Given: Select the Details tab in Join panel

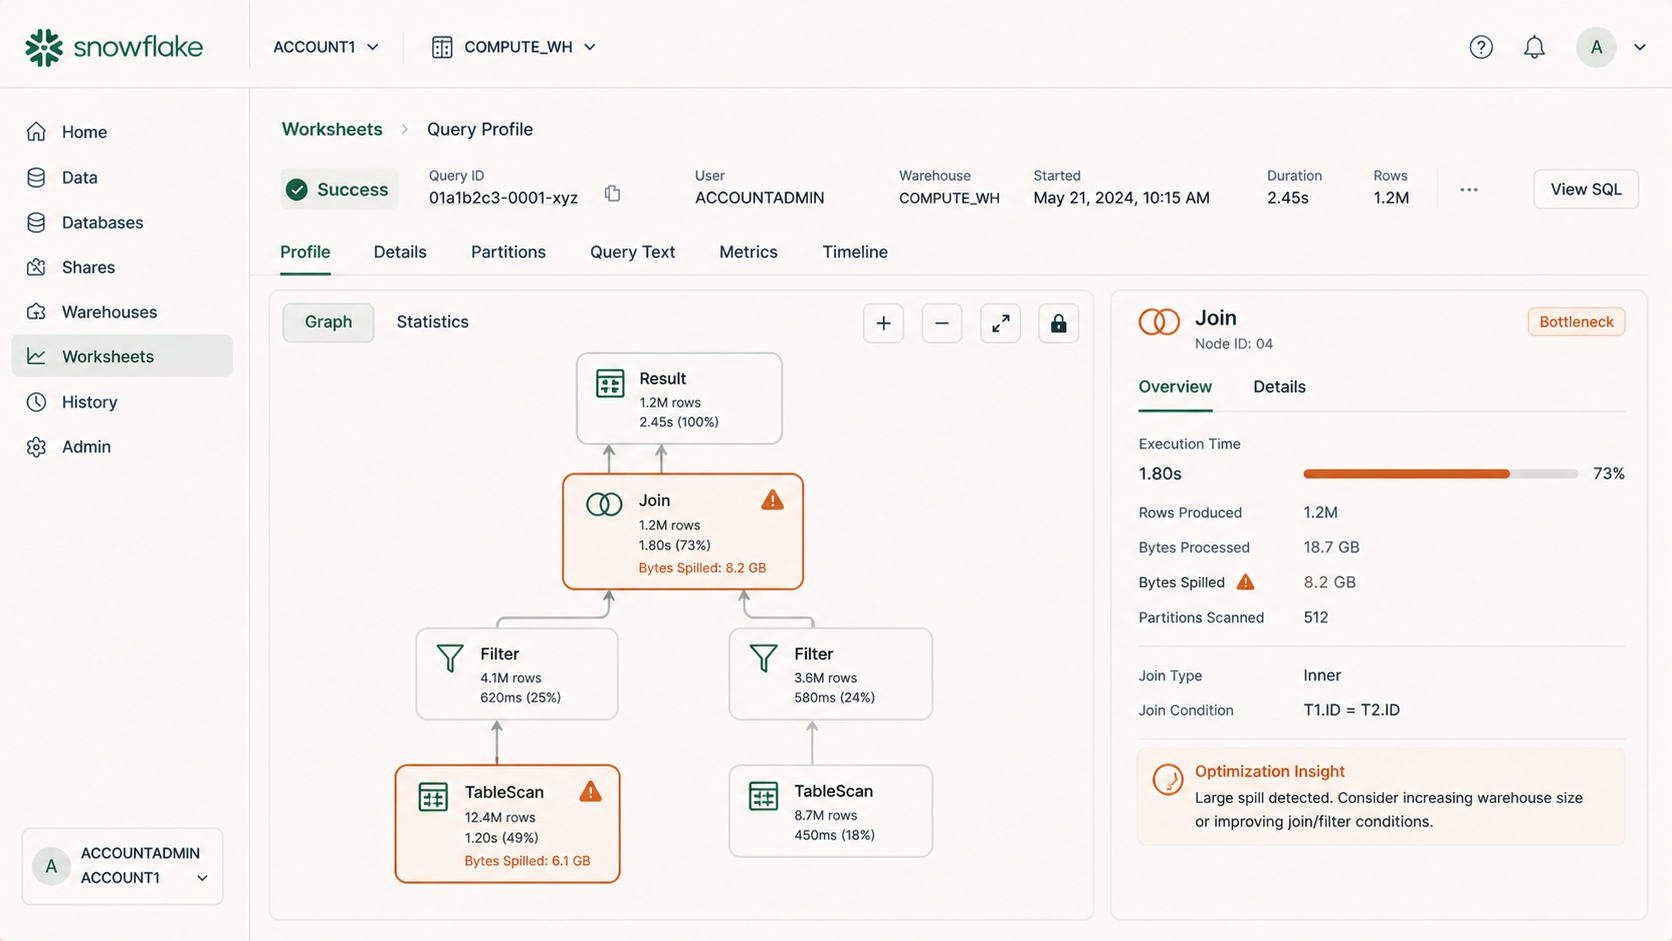Looking at the screenshot, I should pyautogui.click(x=1279, y=387).
